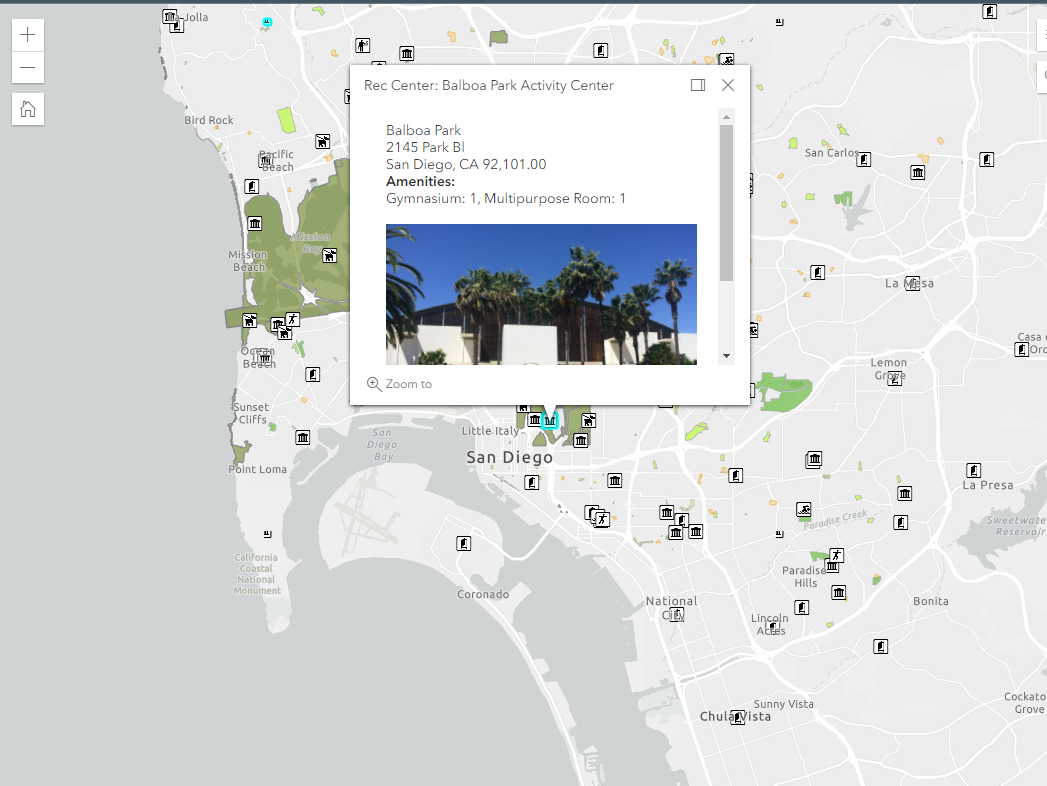Dock the Balboa Park popup window
The width and height of the screenshot is (1047, 786).
click(697, 85)
